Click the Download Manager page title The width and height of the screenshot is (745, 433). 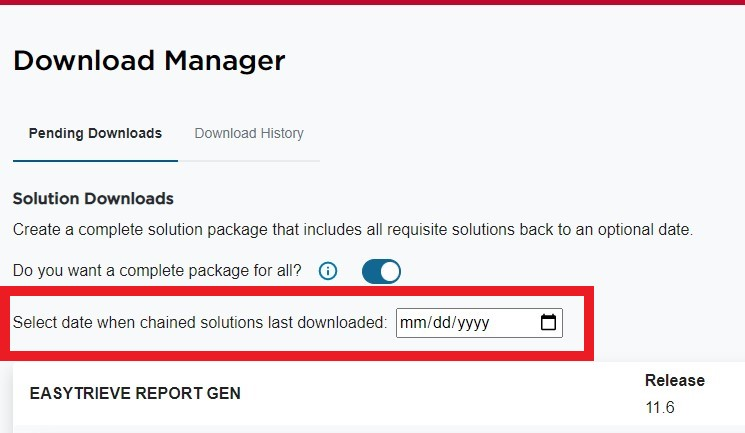149,61
